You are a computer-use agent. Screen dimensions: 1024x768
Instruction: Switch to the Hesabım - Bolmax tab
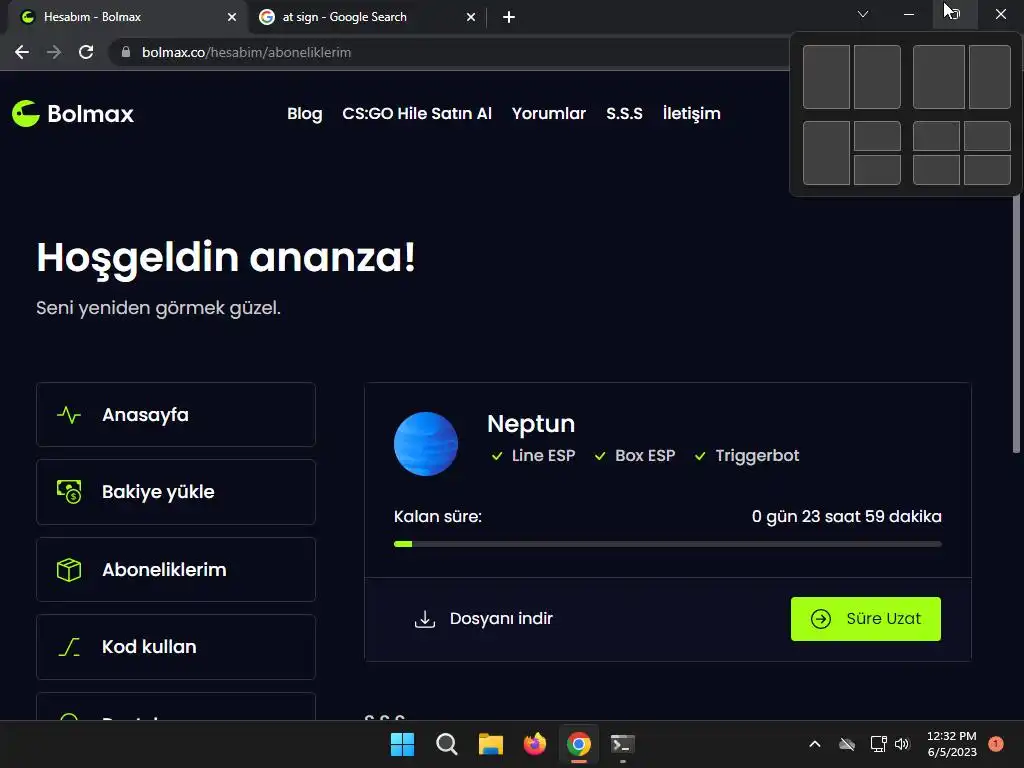tap(127, 17)
